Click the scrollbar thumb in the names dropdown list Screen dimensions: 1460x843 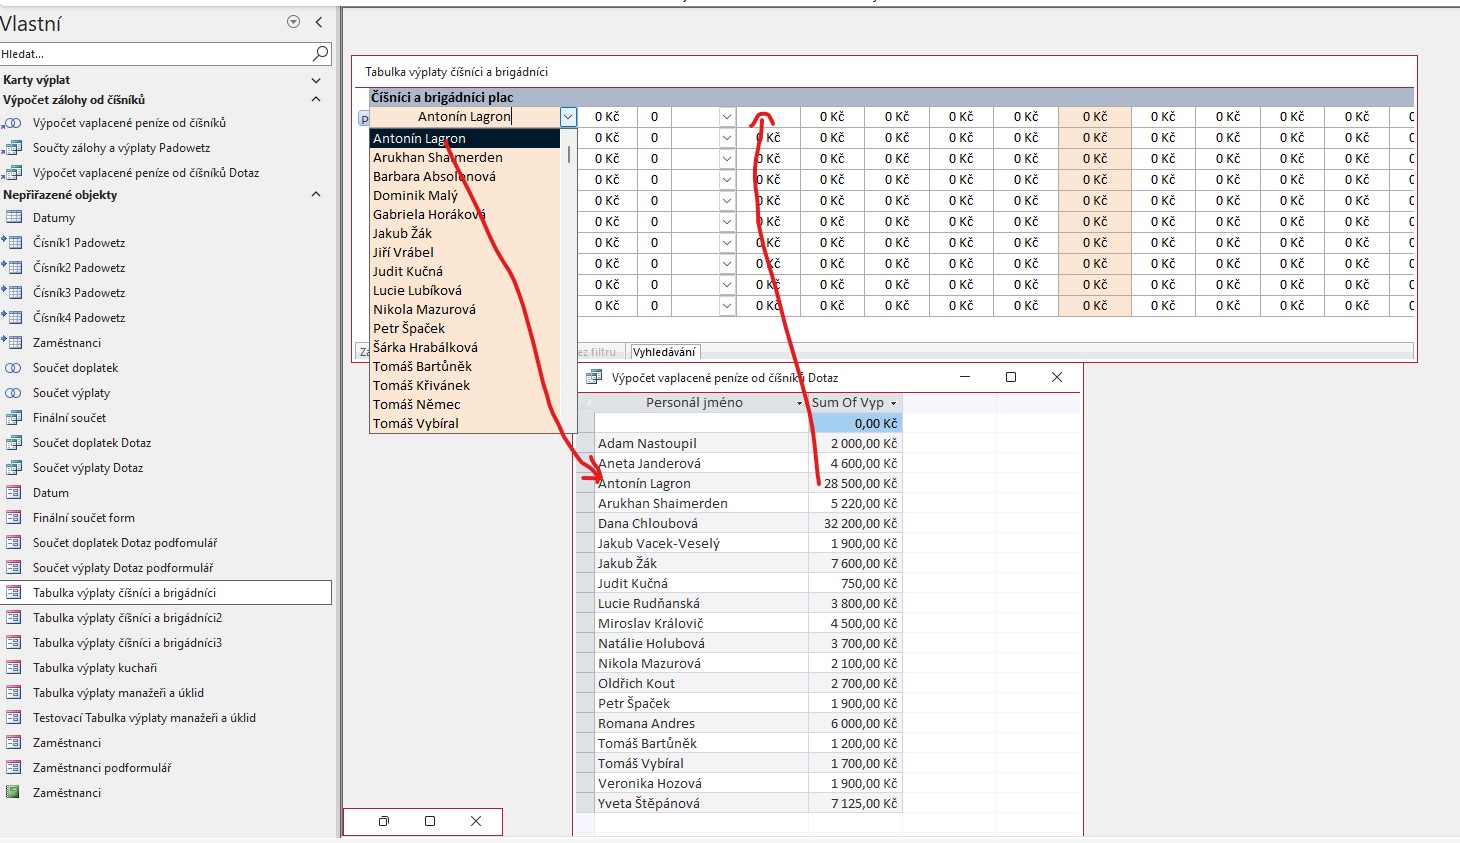pos(569,155)
